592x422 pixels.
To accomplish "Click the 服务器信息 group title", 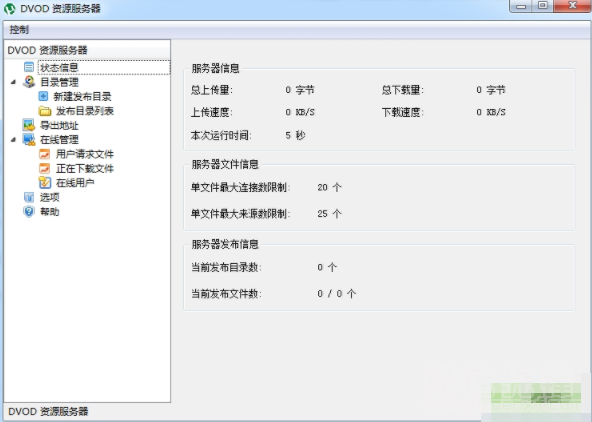I will coord(215,68).
